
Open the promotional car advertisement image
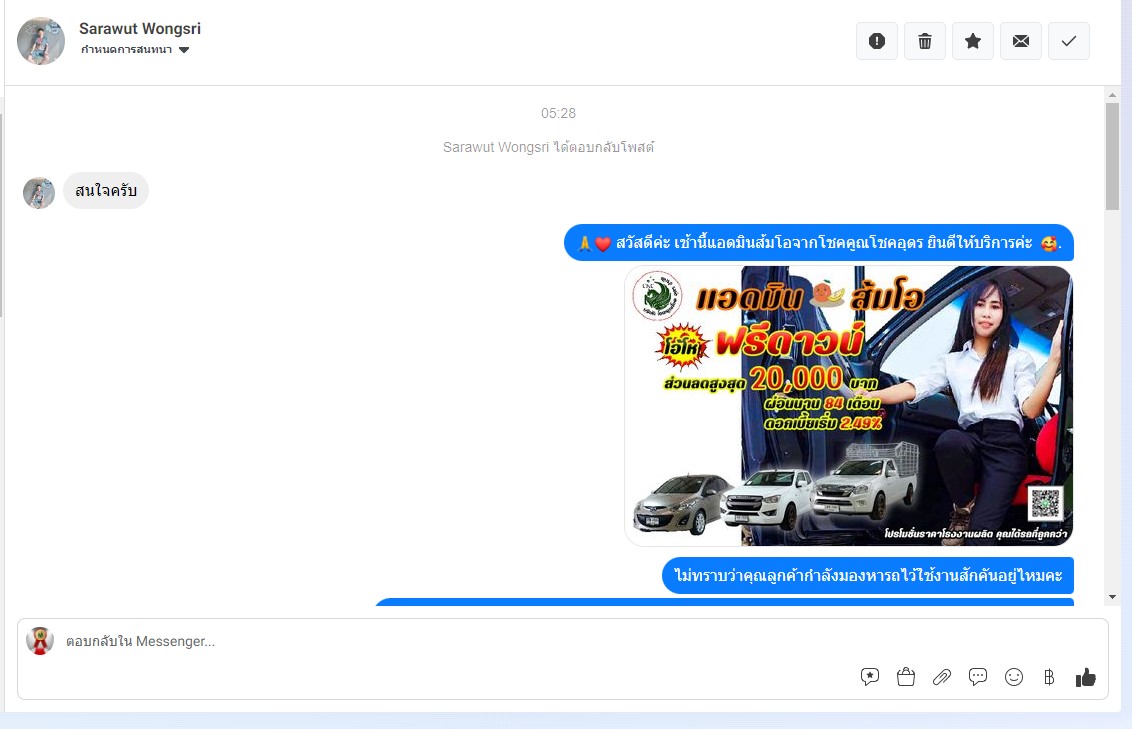pos(848,405)
